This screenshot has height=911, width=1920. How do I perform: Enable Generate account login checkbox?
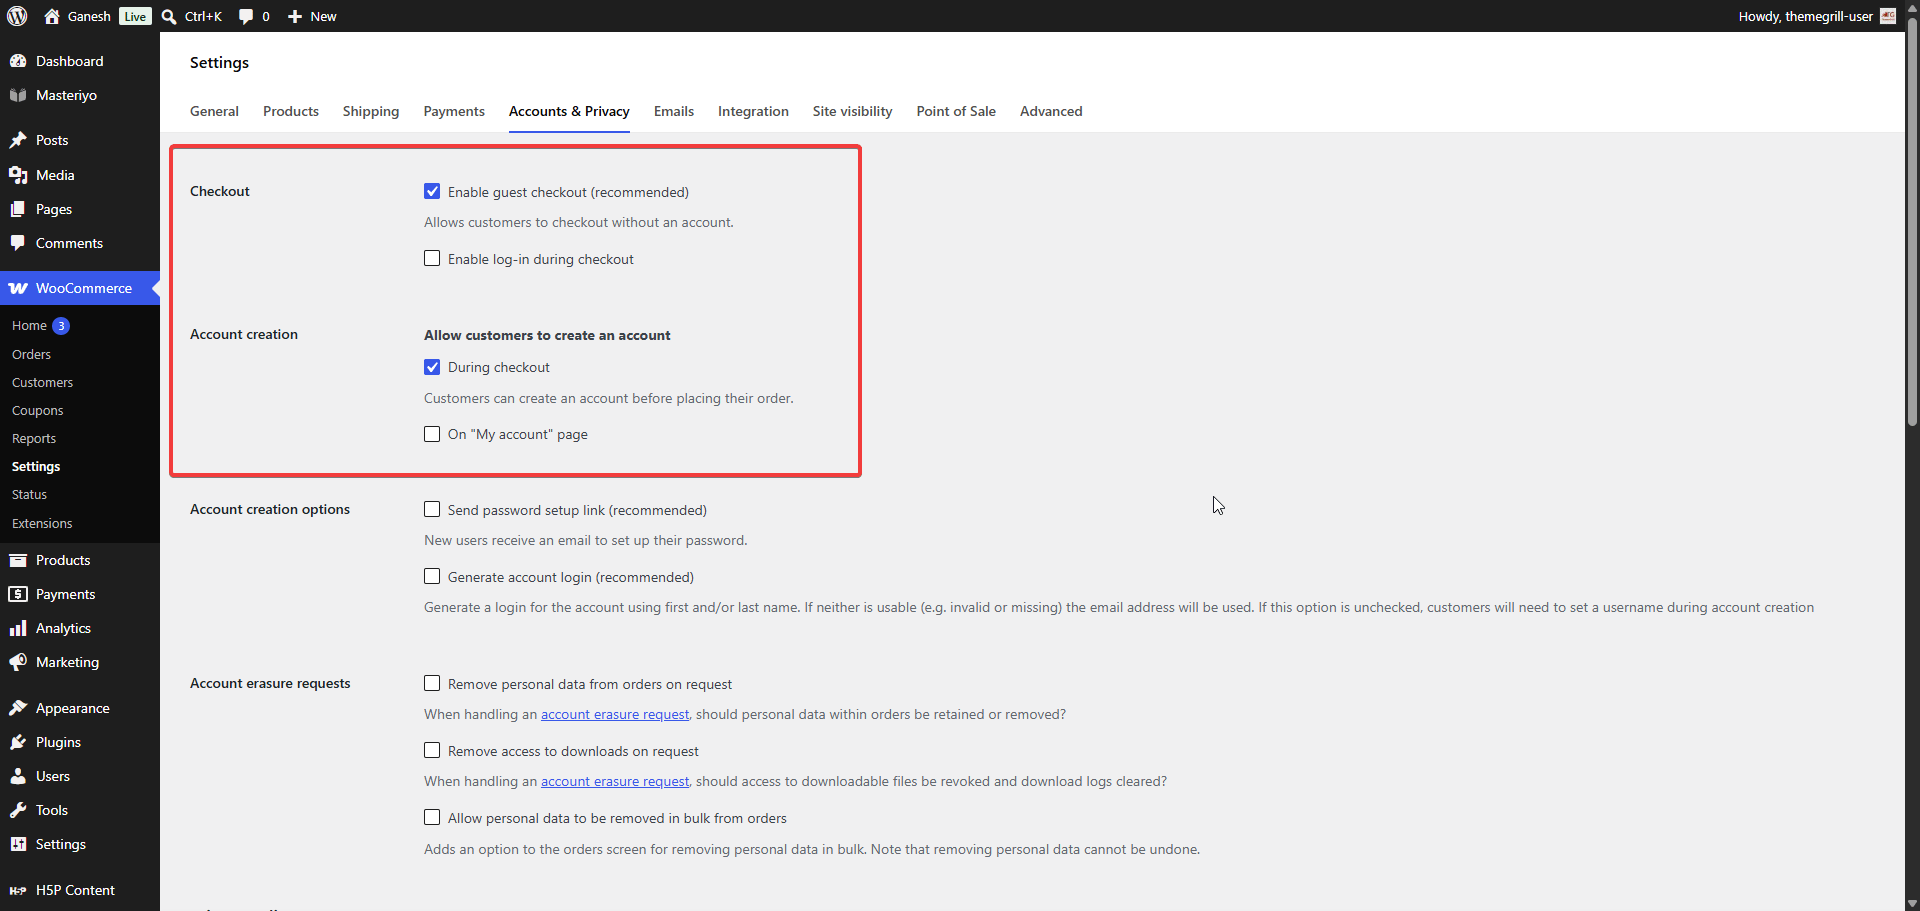432,576
